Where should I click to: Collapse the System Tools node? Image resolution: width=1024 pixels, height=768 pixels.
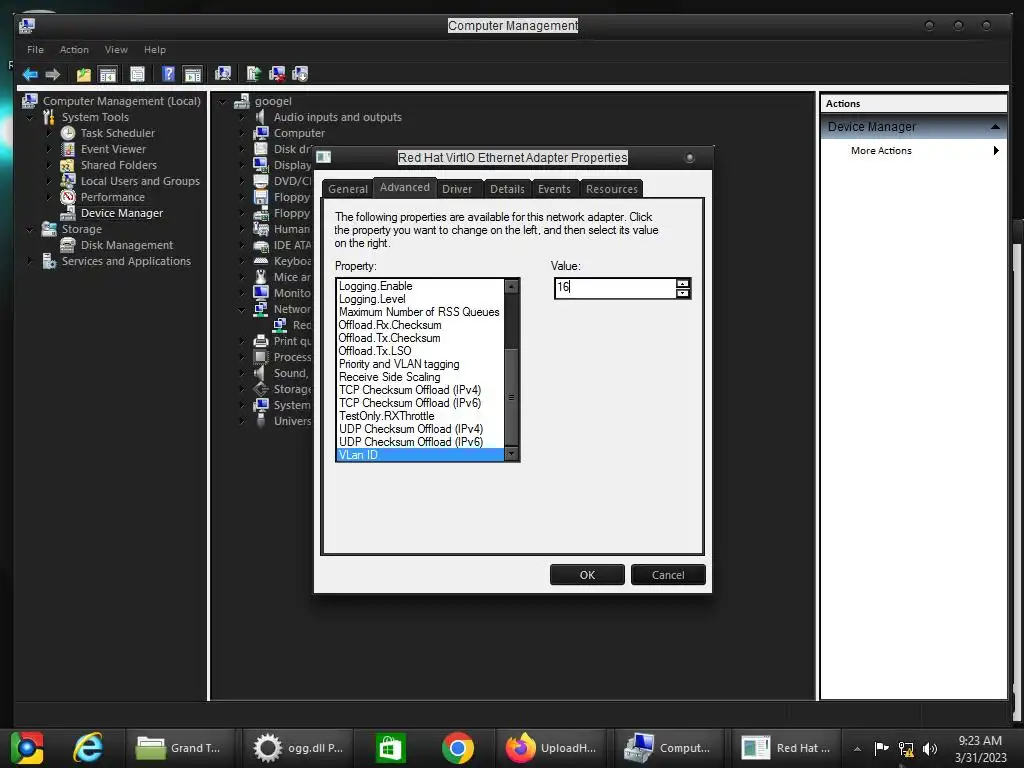(x=30, y=118)
